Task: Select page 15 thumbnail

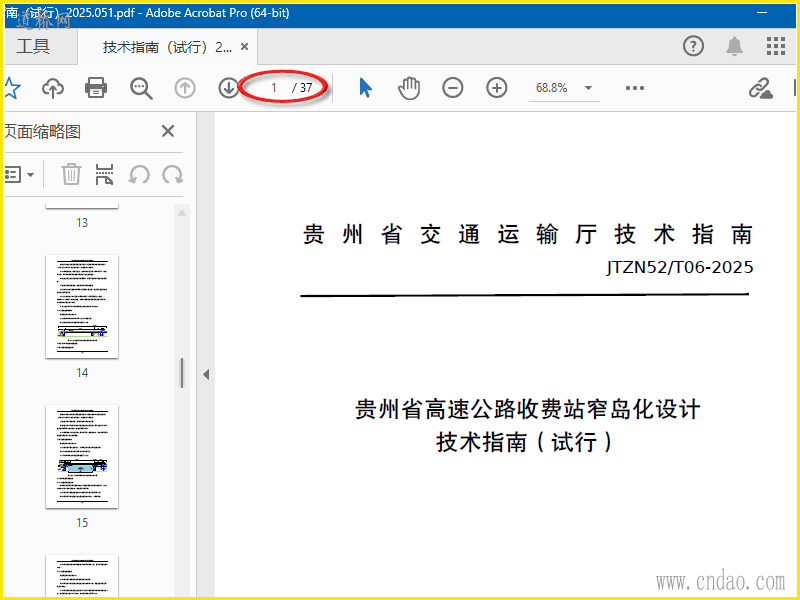Action: [x=82, y=457]
